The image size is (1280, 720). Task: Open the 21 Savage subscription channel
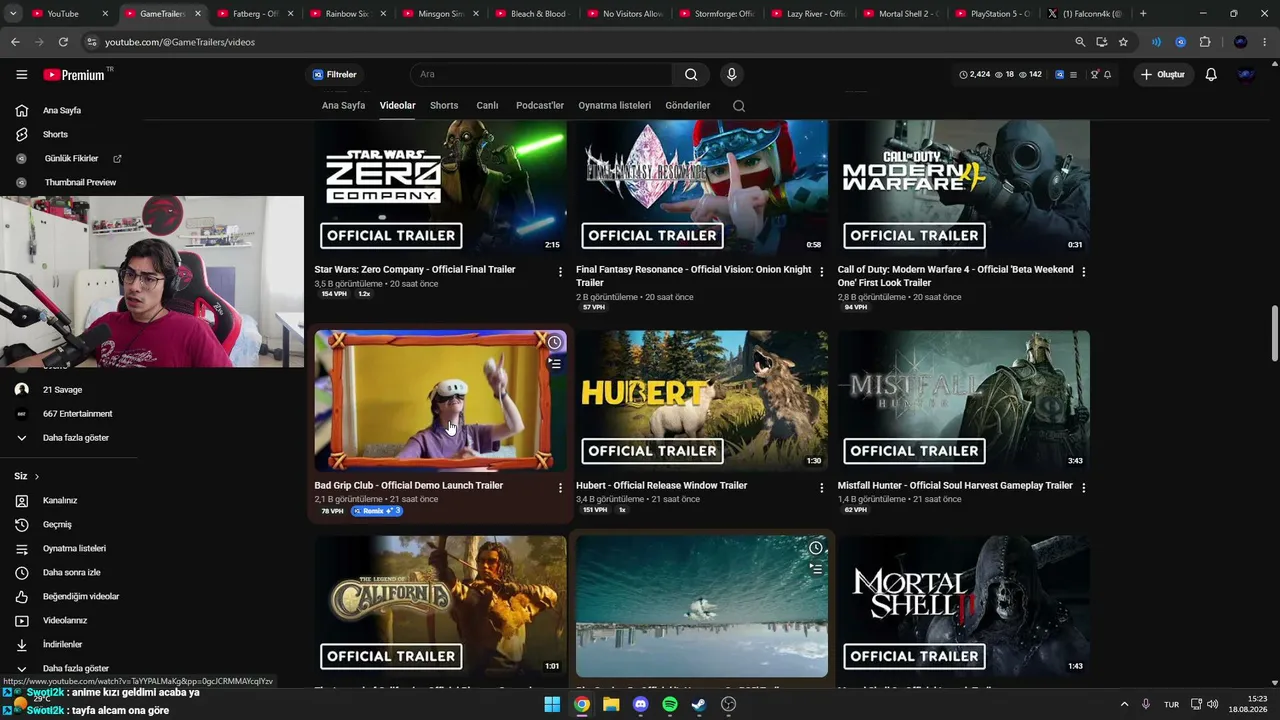pos(62,390)
